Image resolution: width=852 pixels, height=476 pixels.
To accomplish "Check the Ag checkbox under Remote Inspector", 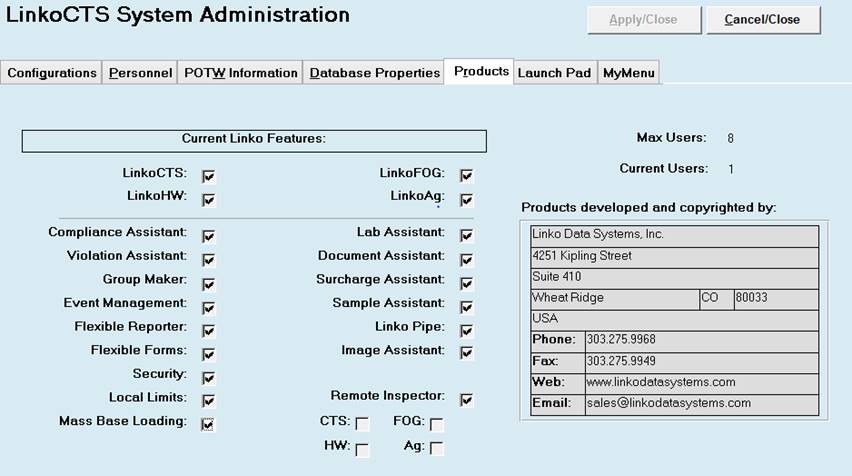I will [436, 448].
